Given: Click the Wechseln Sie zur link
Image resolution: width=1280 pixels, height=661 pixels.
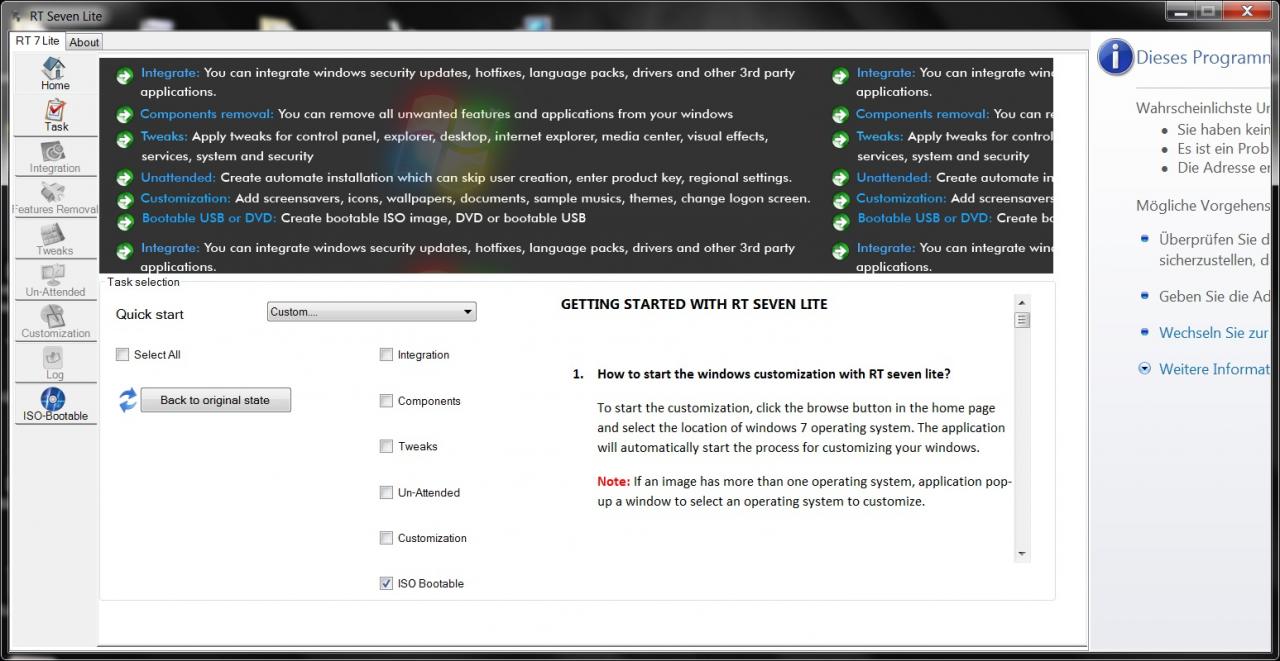Looking at the screenshot, I should pyautogui.click(x=1213, y=332).
